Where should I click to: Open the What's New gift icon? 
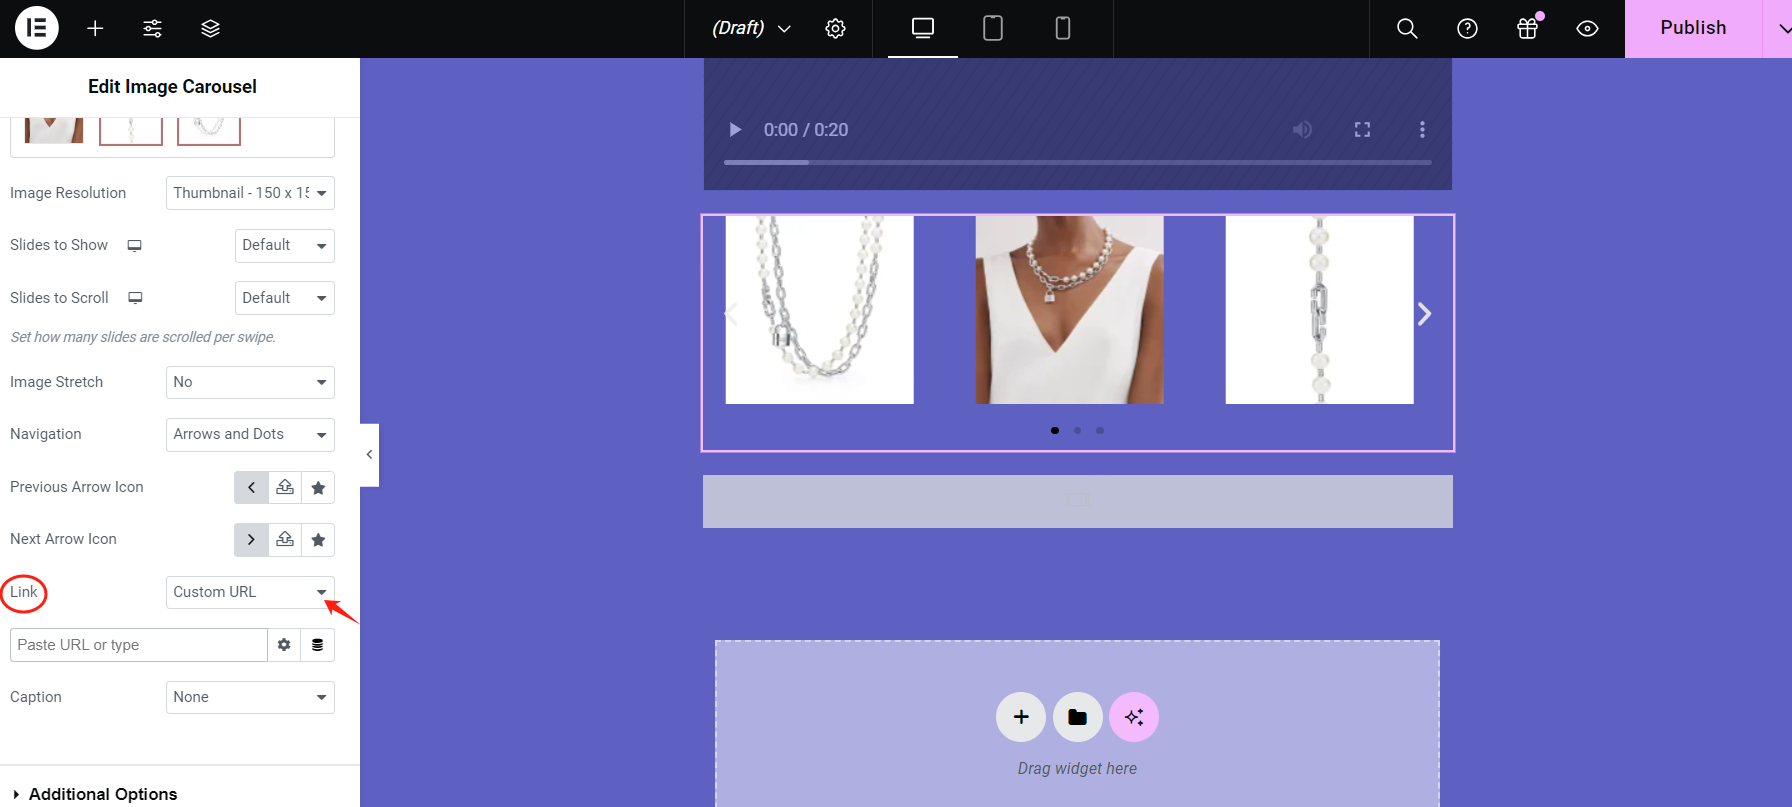click(x=1527, y=28)
